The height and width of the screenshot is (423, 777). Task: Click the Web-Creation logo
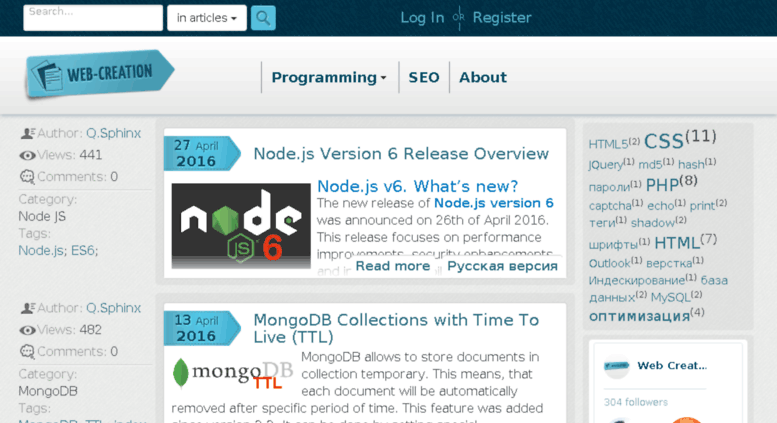coord(100,74)
